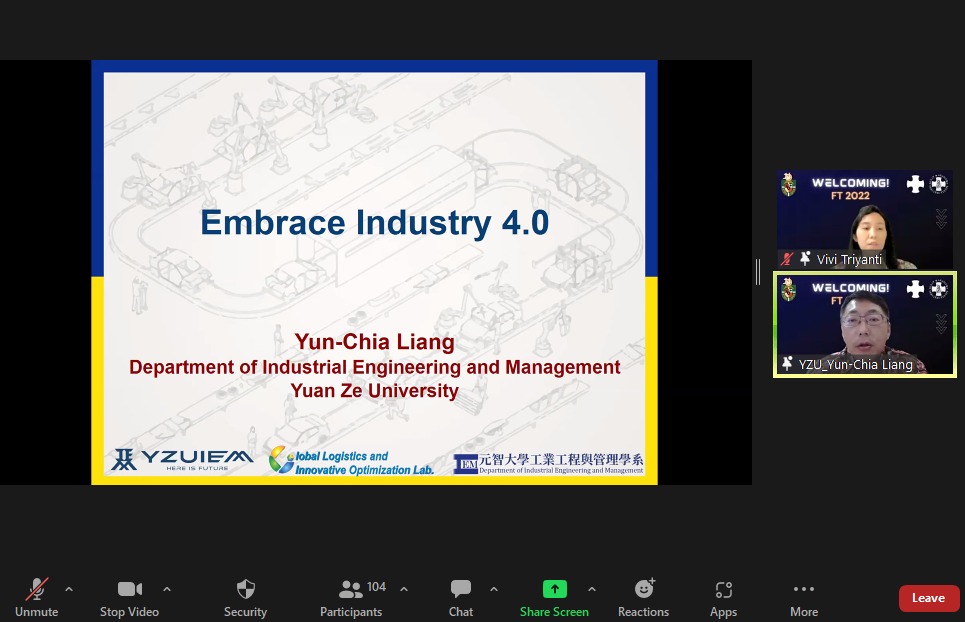The image size is (965, 622).
Task: Open the Participants panel showing 104
Action: pyautogui.click(x=351, y=598)
